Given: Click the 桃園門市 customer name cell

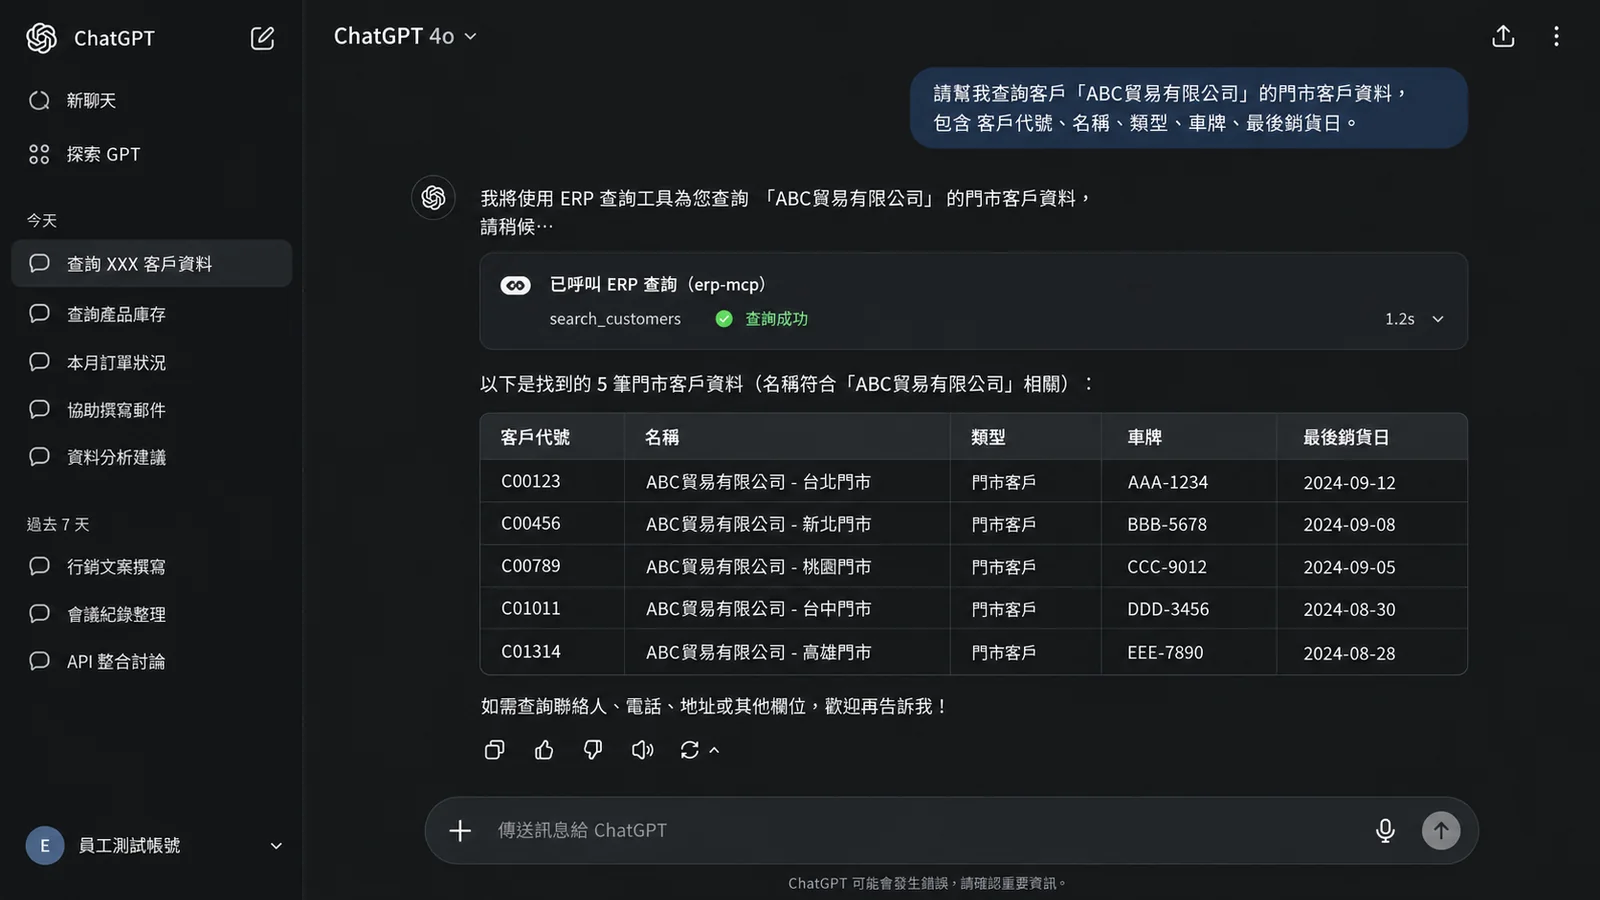Looking at the screenshot, I should pos(758,567).
